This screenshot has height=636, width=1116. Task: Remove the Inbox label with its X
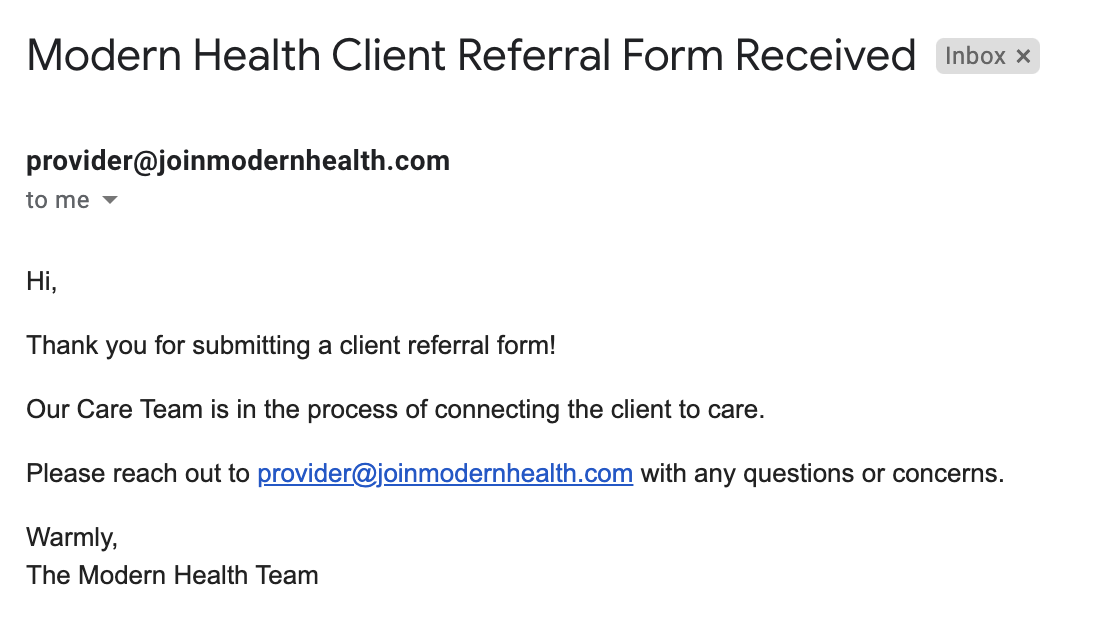[x=1023, y=57]
